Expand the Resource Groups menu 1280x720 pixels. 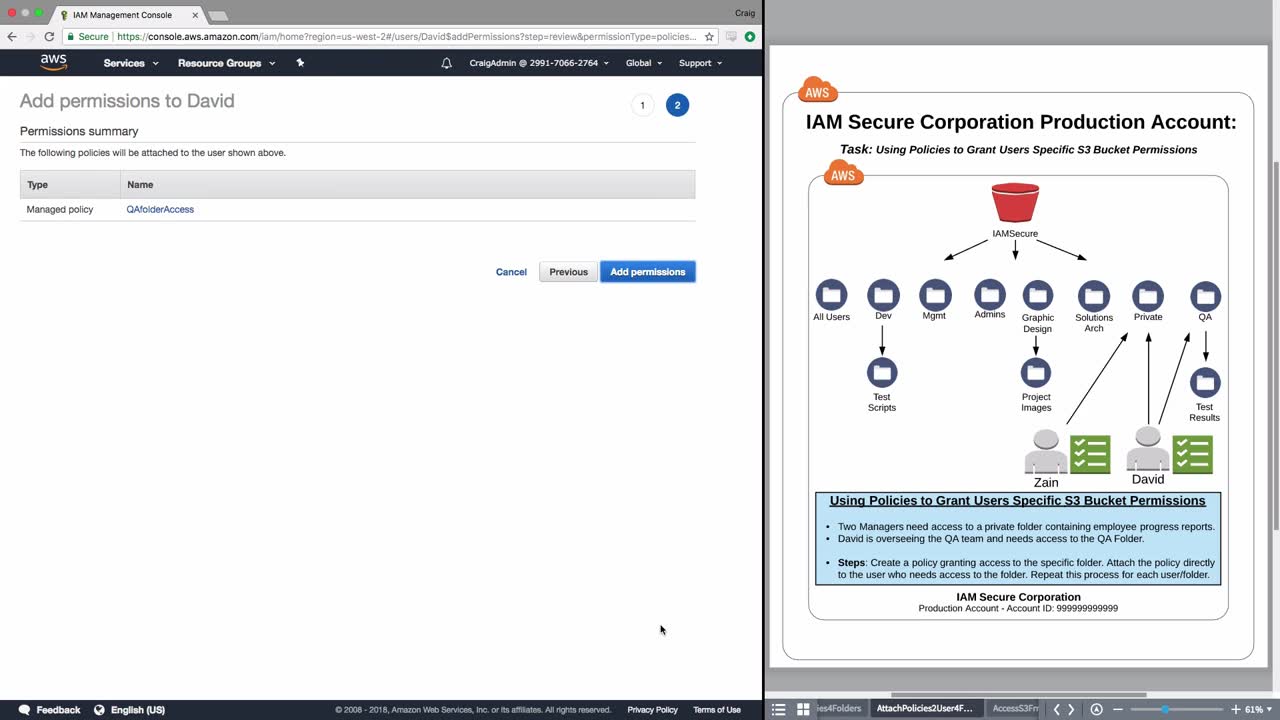(226, 63)
